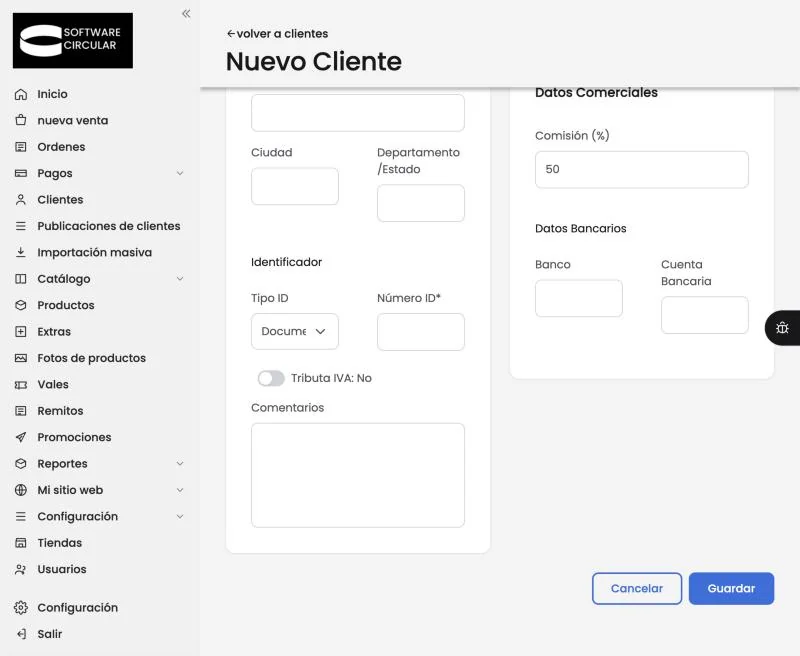
Task: Click the Productos box icon
Action: coord(21,305)
